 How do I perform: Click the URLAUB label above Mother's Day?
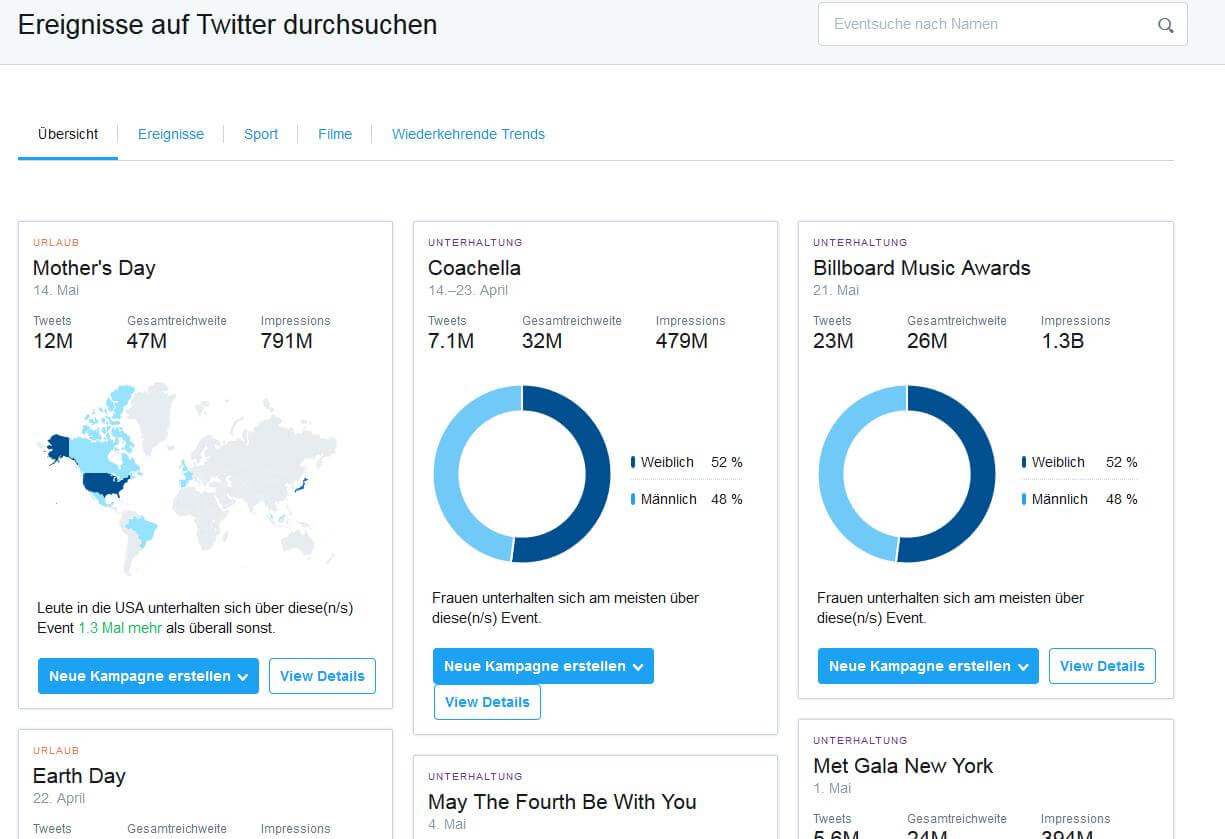pyautogui.click(x=56, y=242)
